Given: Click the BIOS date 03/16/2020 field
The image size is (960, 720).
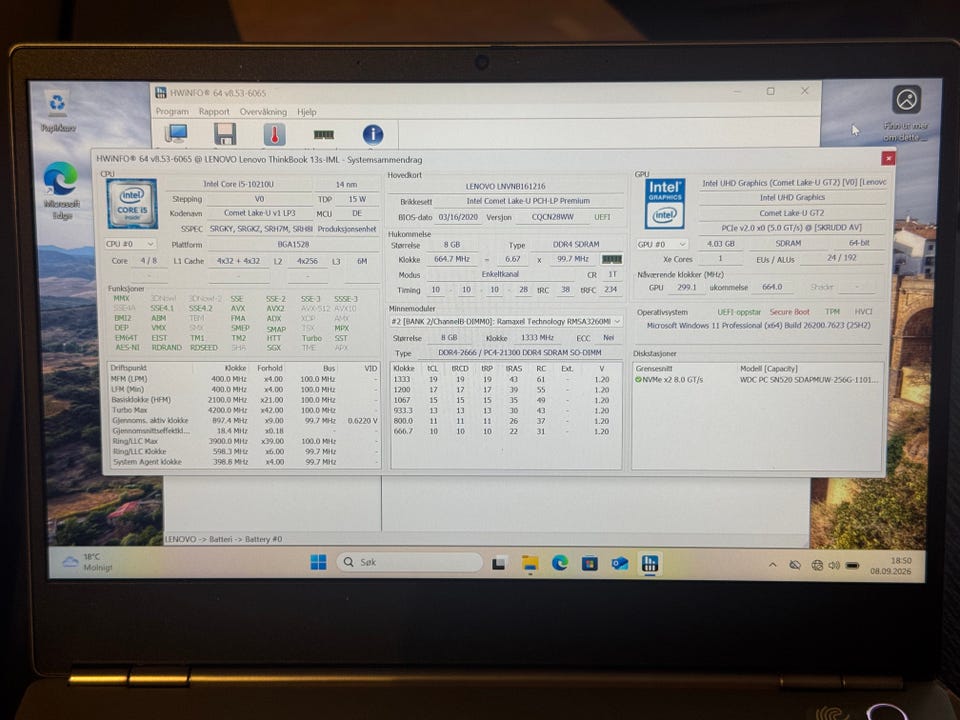Looking at the screenshot, I should (458, 217).
